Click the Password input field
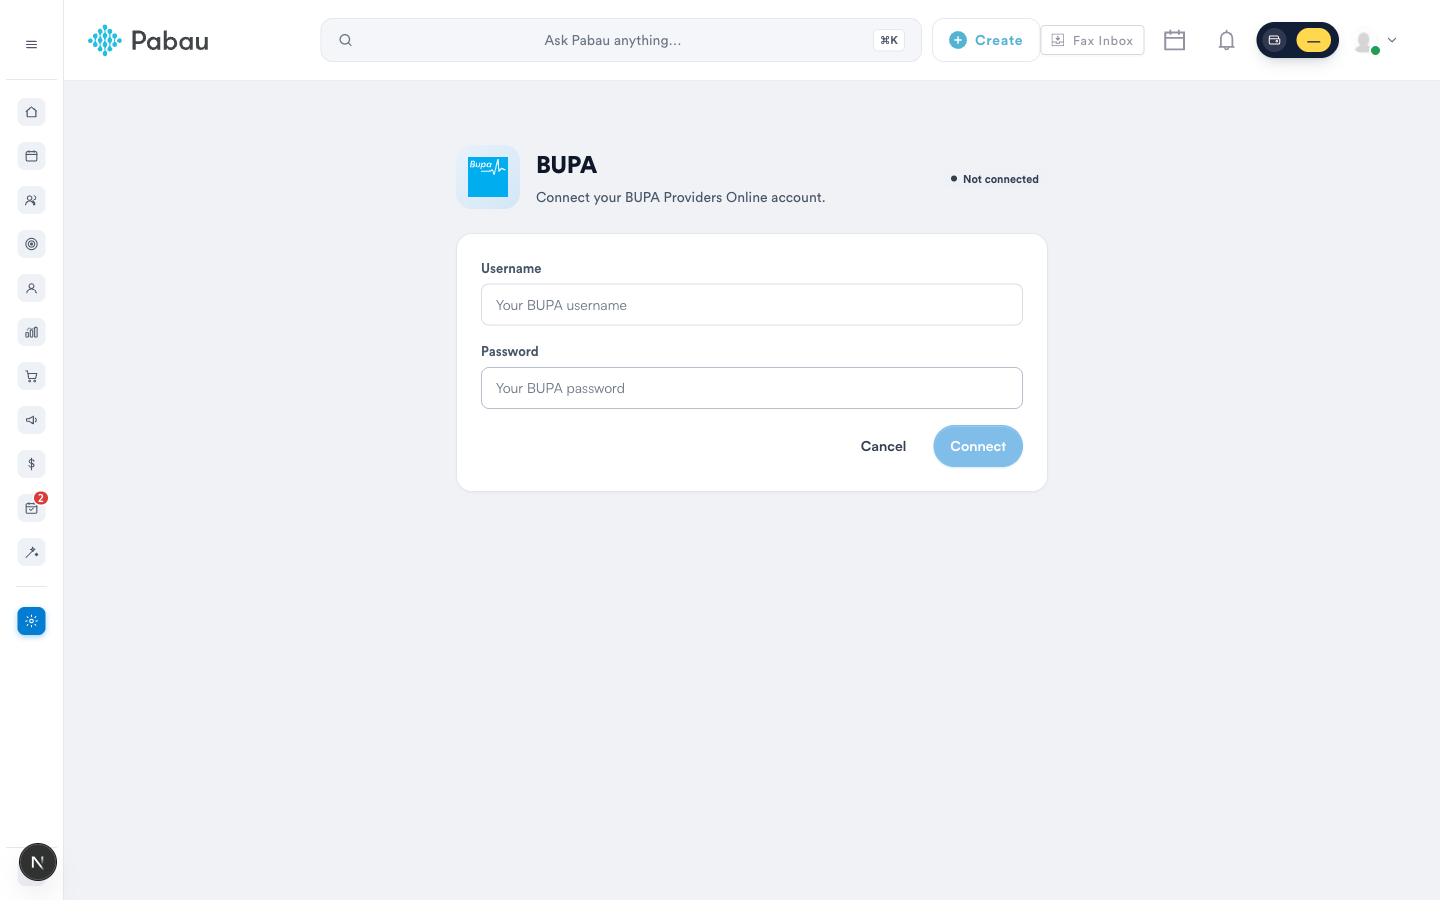 [x=752, y=388]
